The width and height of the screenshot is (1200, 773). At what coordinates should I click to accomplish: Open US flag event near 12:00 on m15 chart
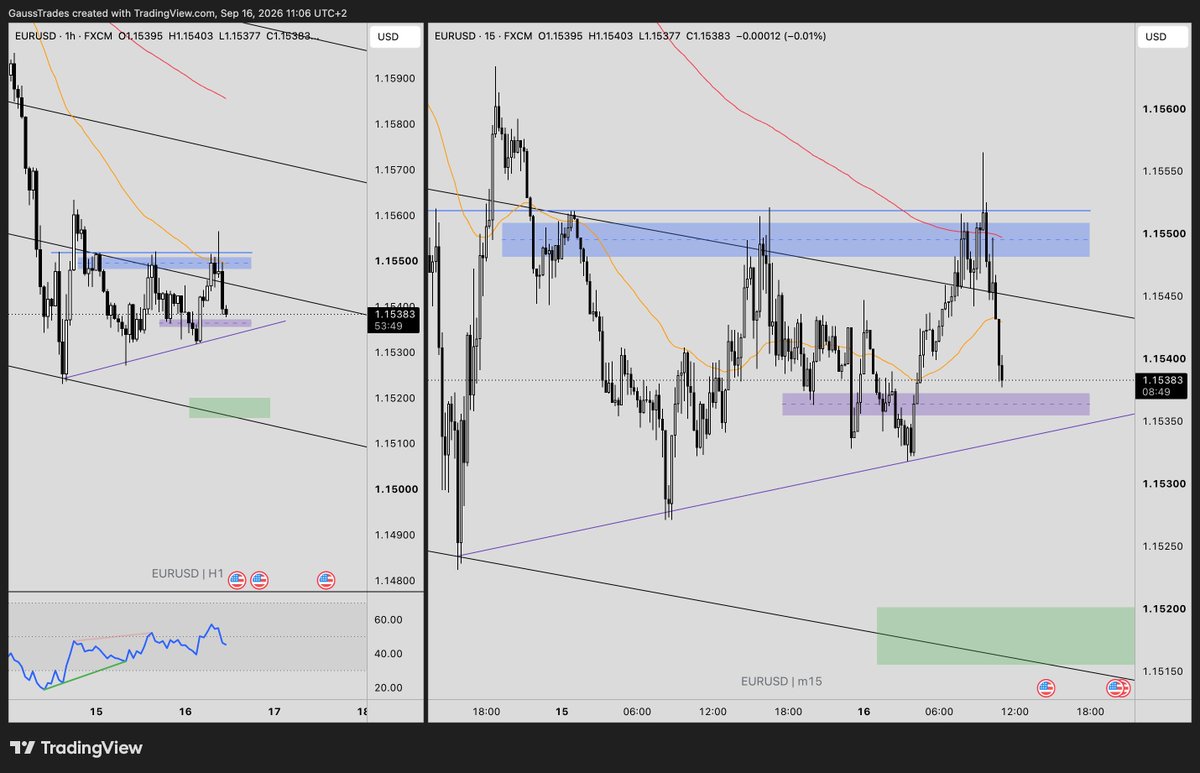coord(1046,687)
